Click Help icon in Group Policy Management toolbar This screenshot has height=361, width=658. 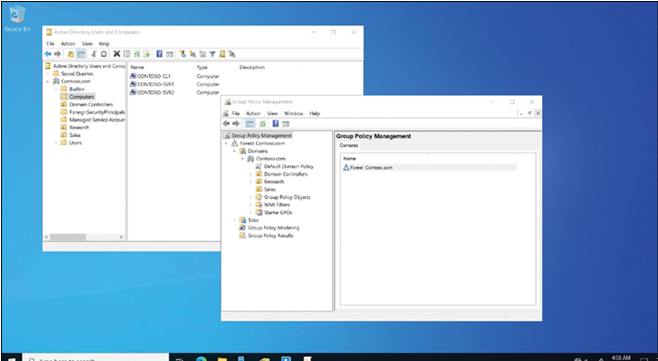coord(276,123)
